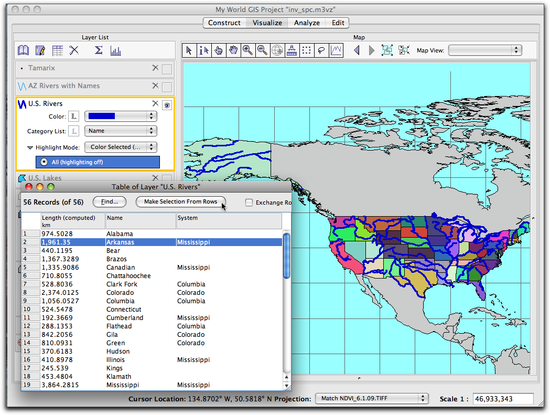Switch to the Edit tab
Image resolution: width=550 pixels, height=415 pixels.
[338, 23]
